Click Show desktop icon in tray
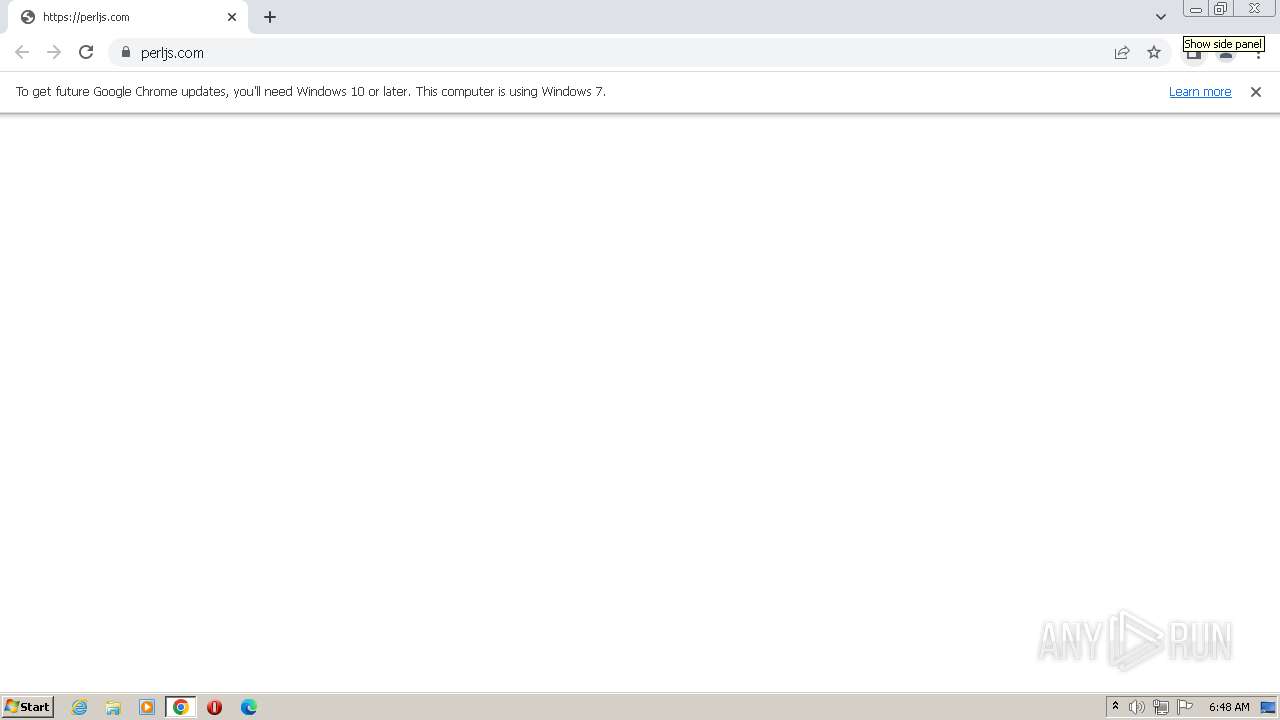Image resolution: width=1280 pixels, height=720 pixels. coord(1268,707)
